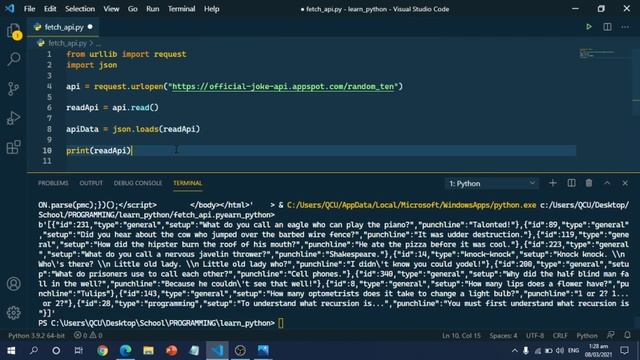Image resolution: width=640 pixels, height=360 pixels.
Task: Open the Windows Action Center
Action: pos(624,350)
